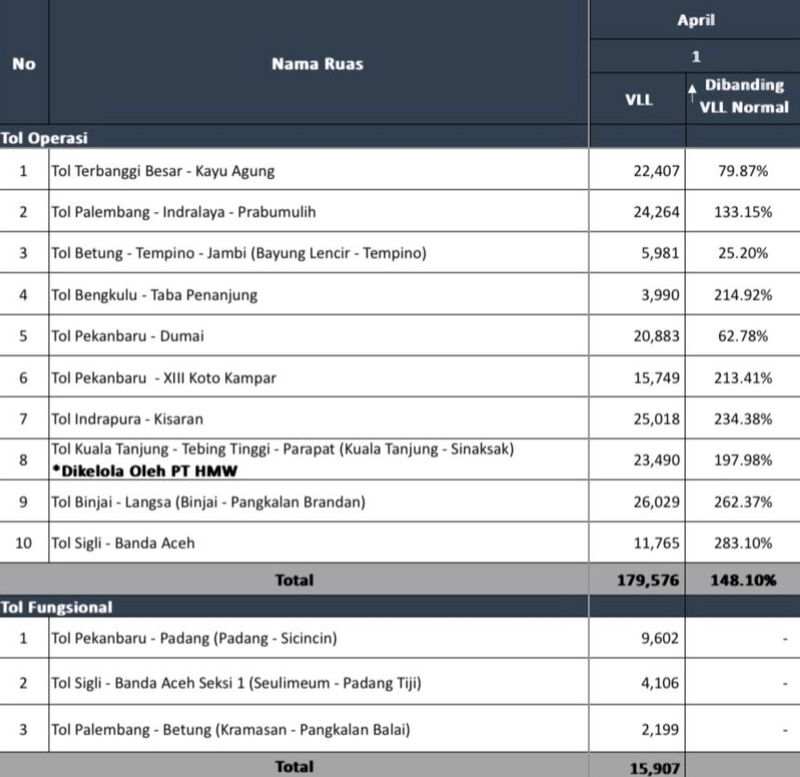
Task: Select the Nama Ruas column header
Action: click(x=317, y=63)
